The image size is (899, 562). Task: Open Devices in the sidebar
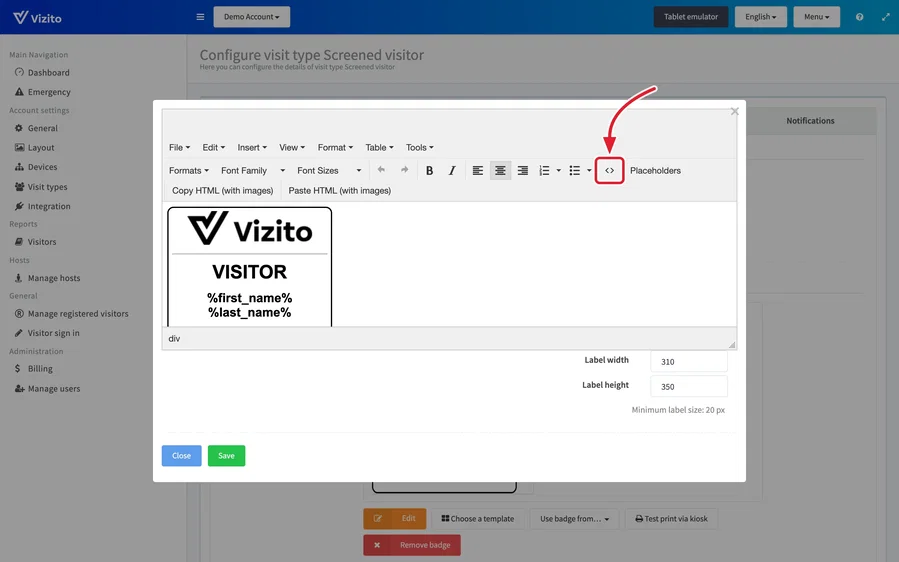36,167
